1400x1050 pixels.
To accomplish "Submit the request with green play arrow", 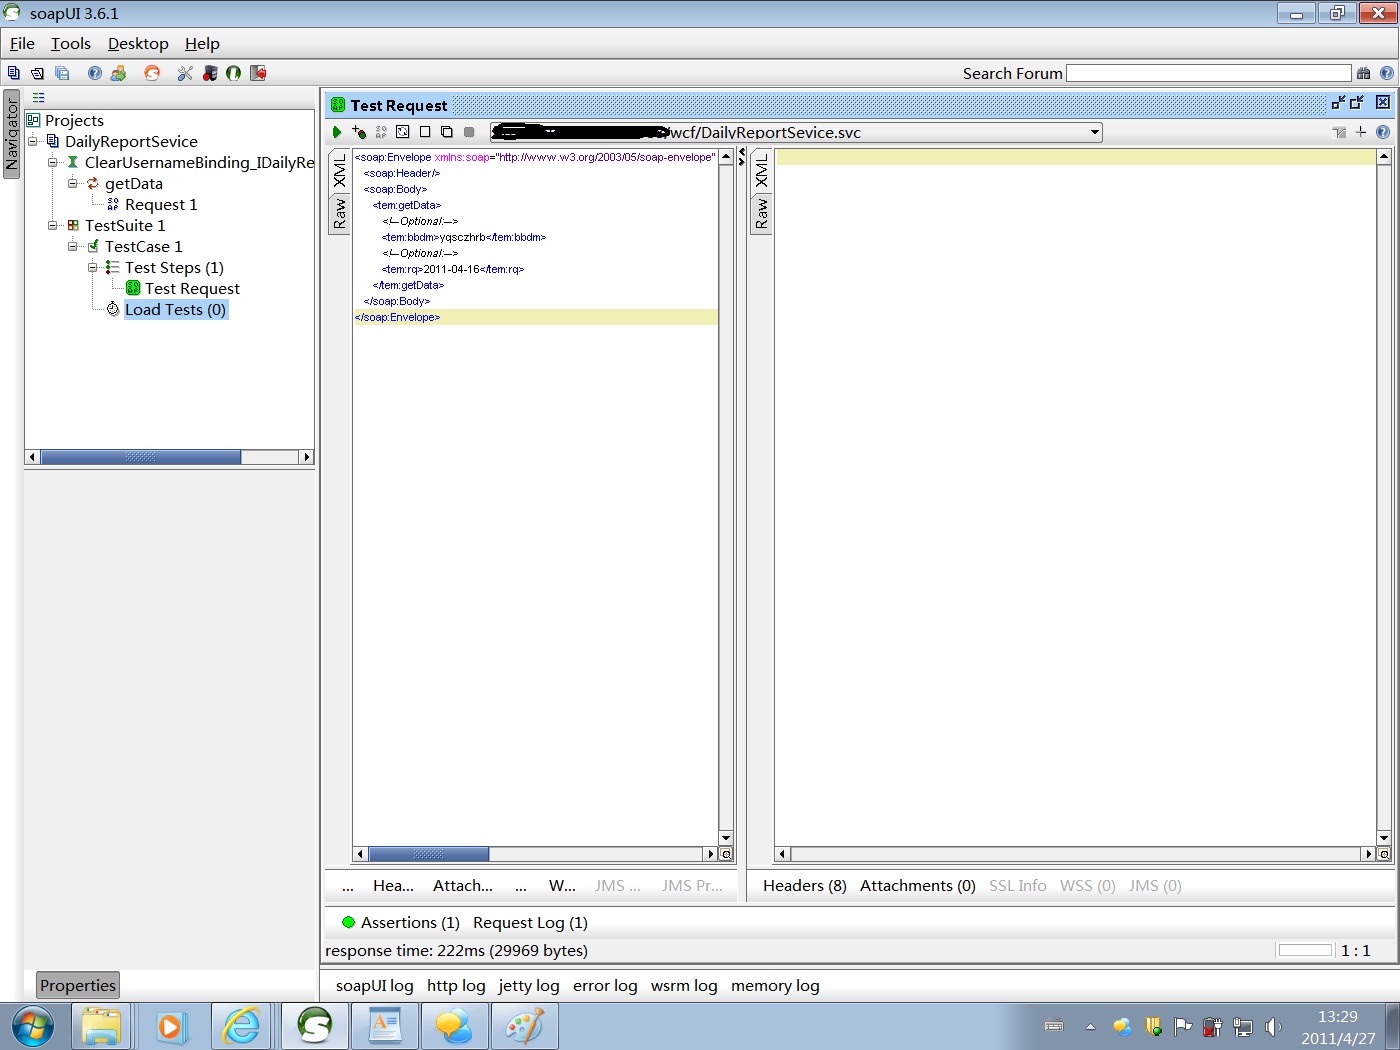I will tap(337, 132).
